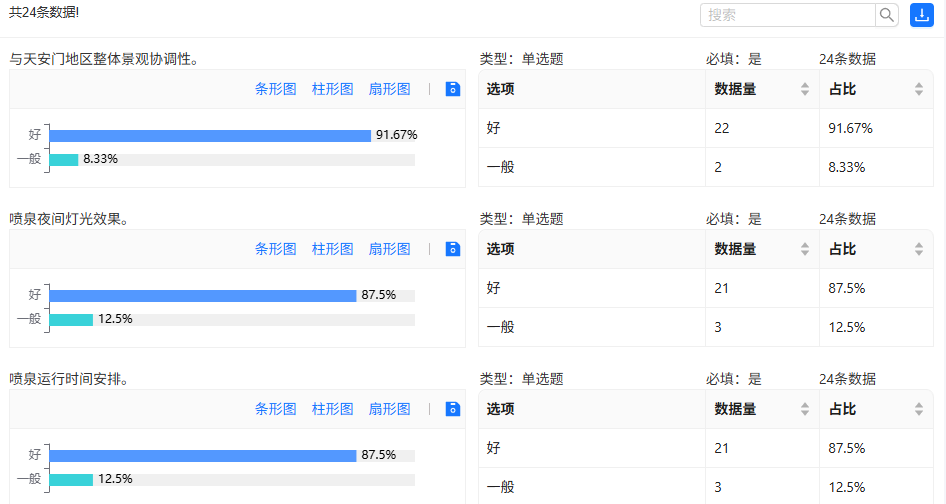This screenshot has width=946, height=504.
Task: Sort 占比 column in first table
Action: coord(918,89)
